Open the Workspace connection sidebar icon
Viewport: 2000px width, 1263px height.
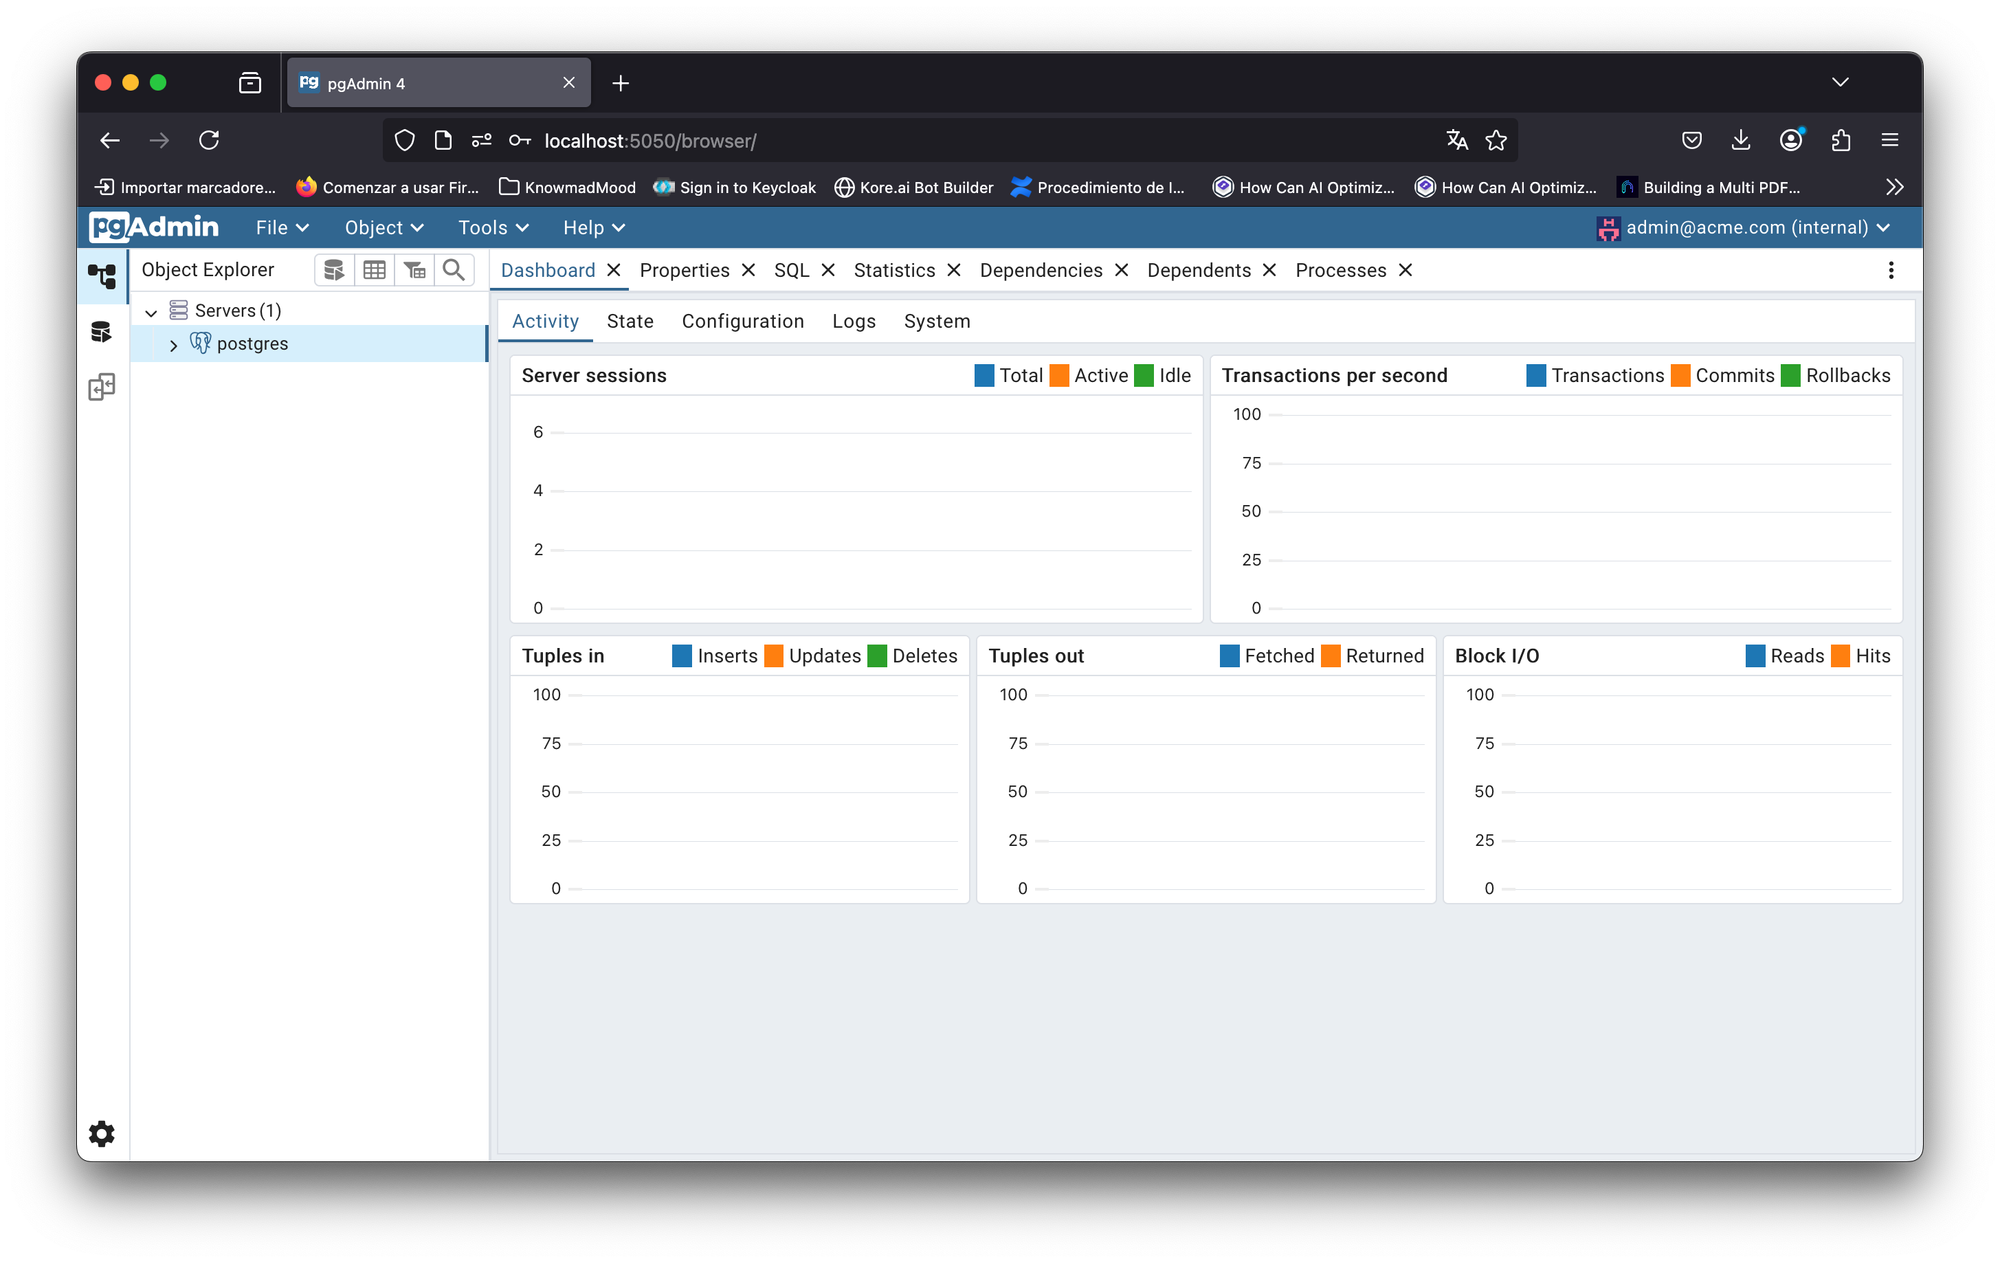pos(102,387)
